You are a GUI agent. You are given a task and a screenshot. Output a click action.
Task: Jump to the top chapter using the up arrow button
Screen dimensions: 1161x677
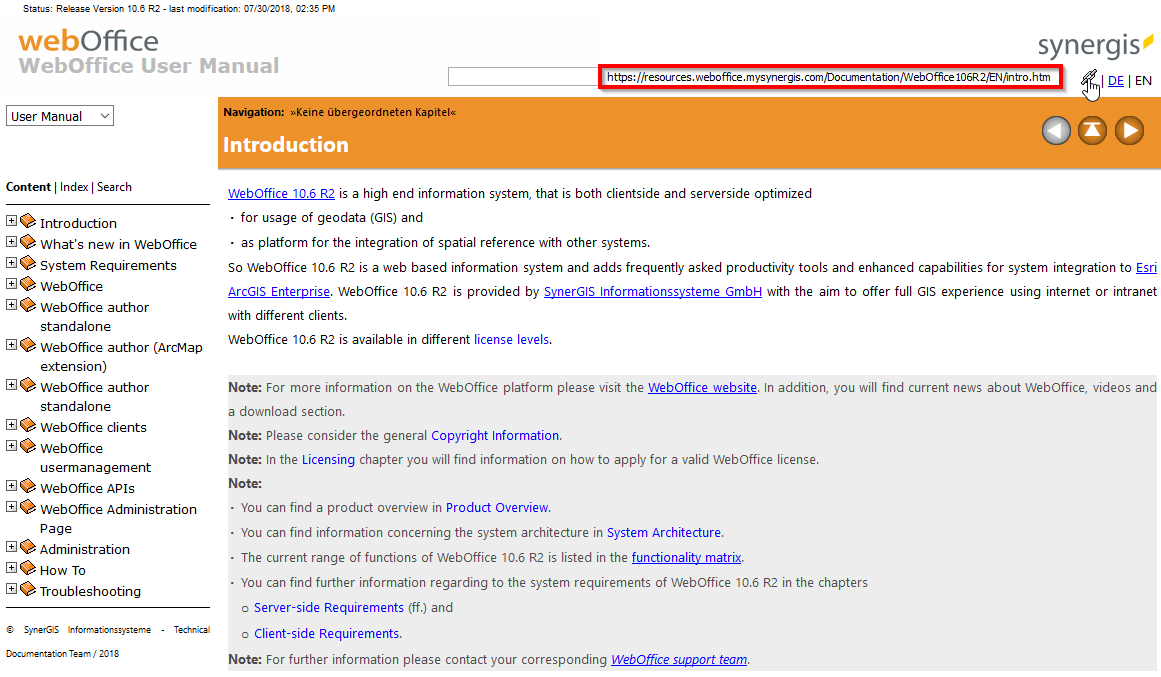(1092, 131)
